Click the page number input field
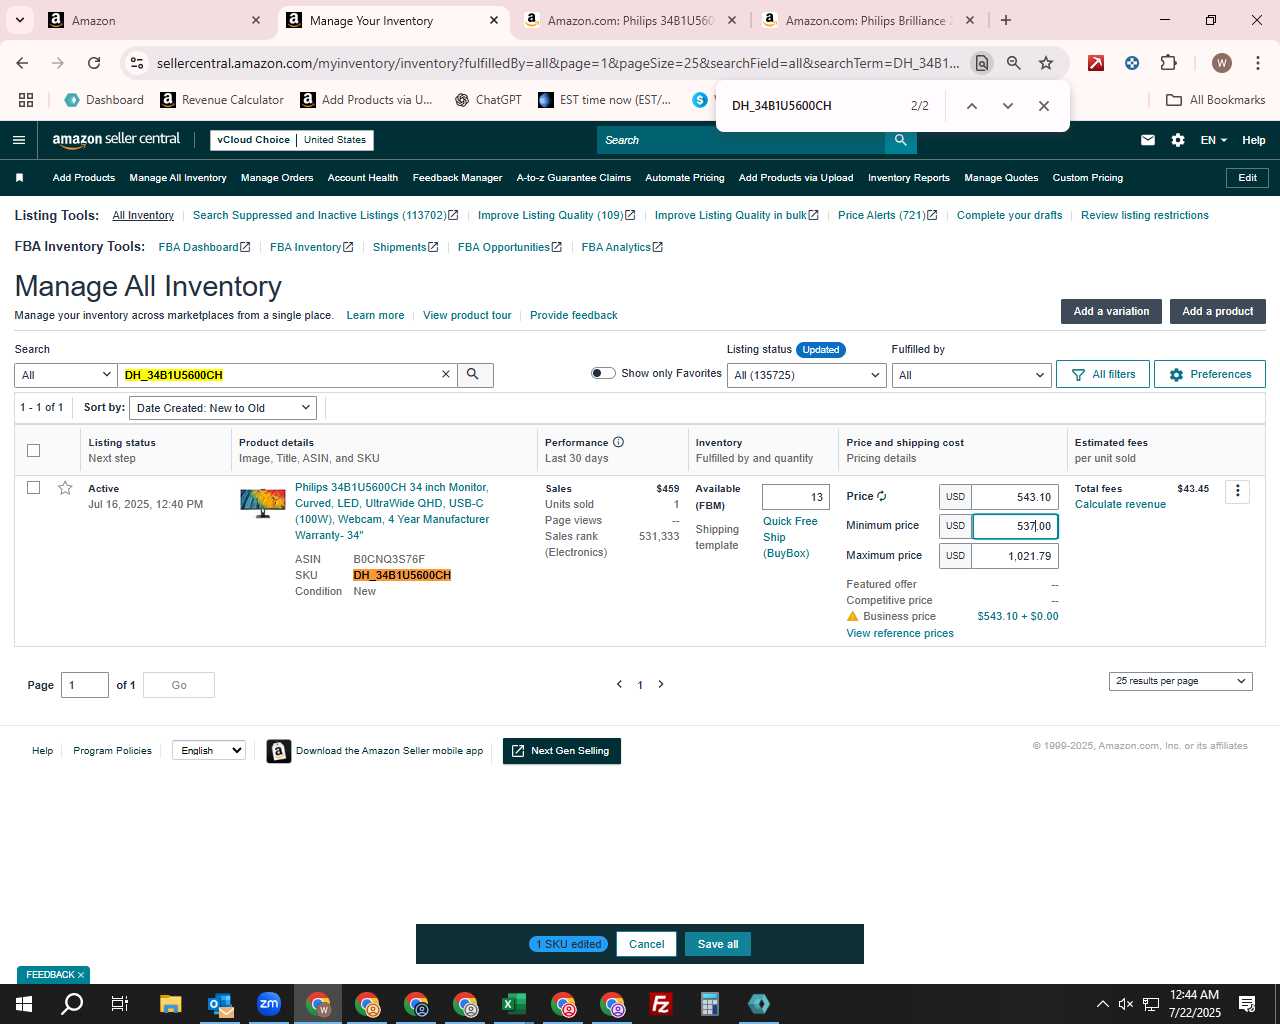The height and width of the screenshot is (1024, 1280). [85, 685]
